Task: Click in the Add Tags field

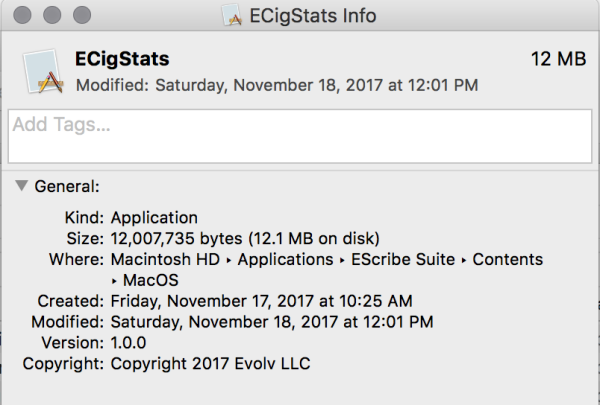Action: click(298, 135)
